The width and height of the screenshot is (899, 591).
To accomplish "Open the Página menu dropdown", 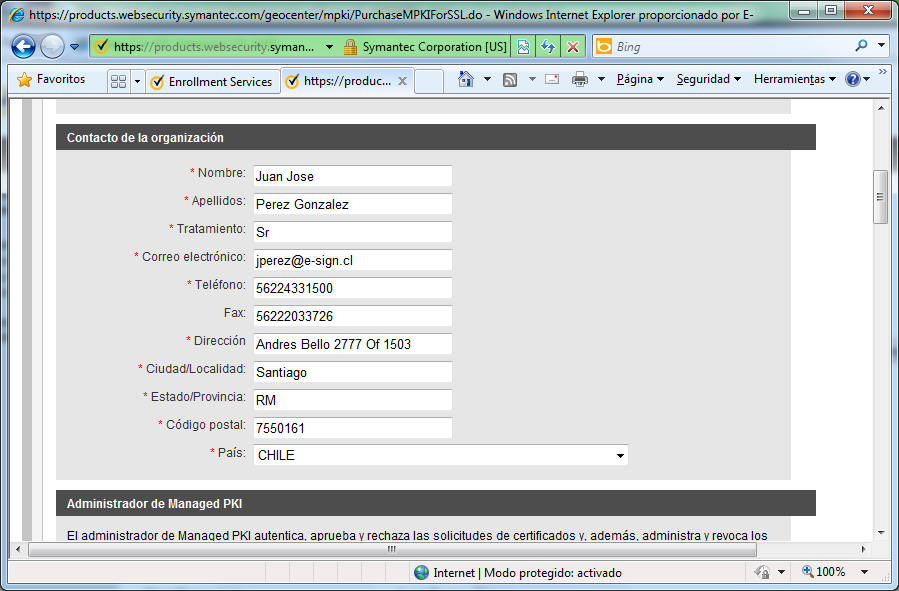I will [640, 80].
